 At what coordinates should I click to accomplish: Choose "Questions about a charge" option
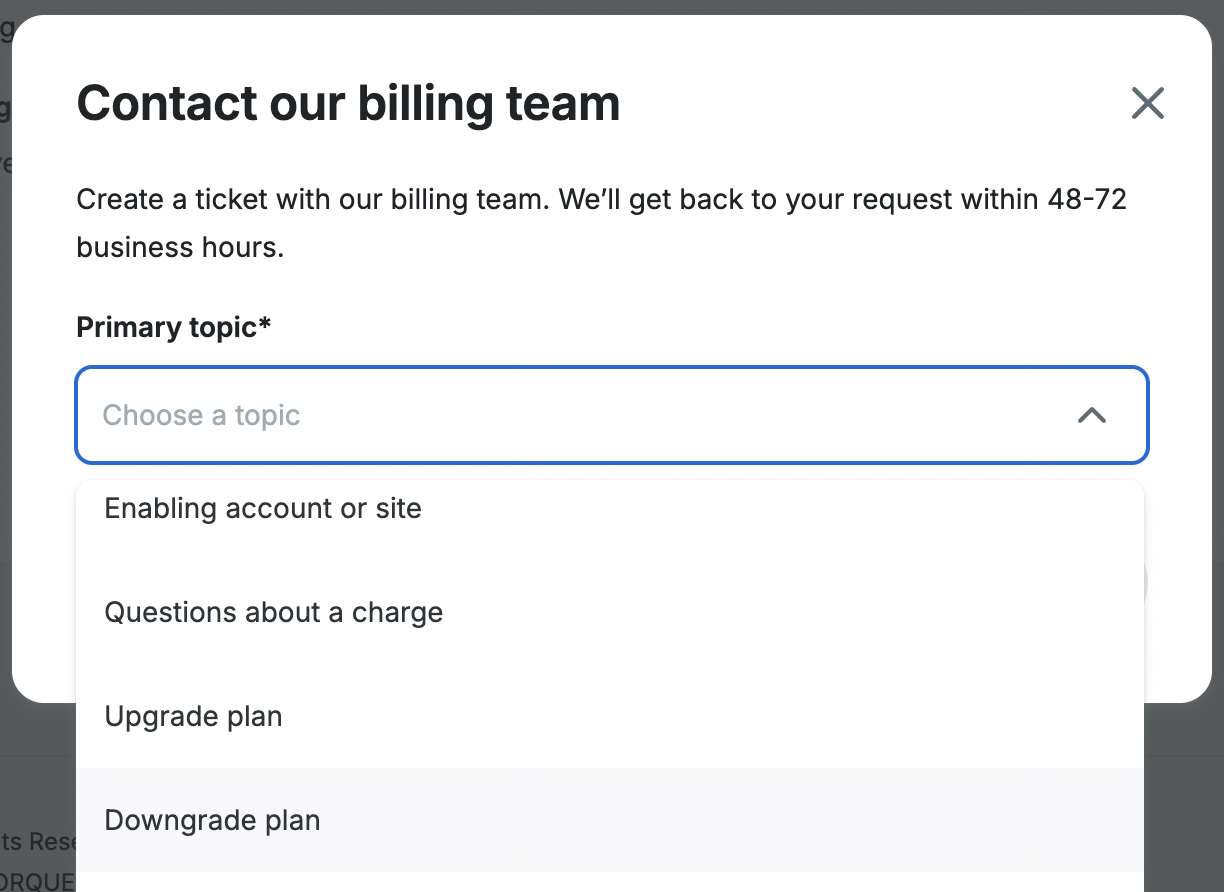pos(273,612)
